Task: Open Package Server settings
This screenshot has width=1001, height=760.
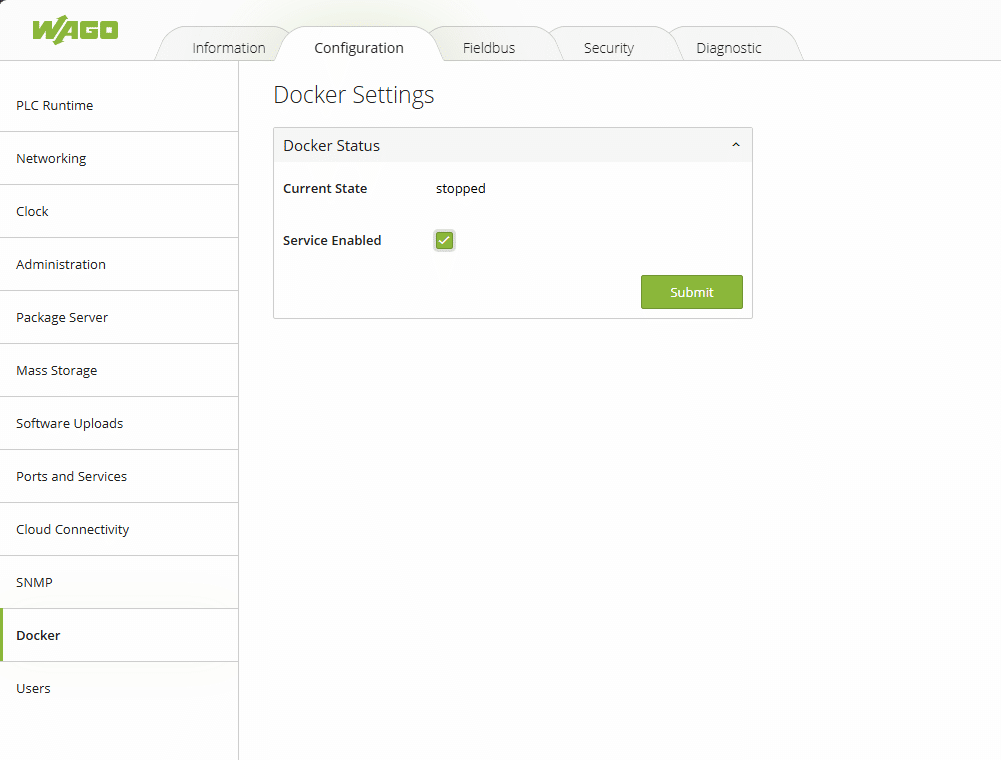Action: pos(119,317)
